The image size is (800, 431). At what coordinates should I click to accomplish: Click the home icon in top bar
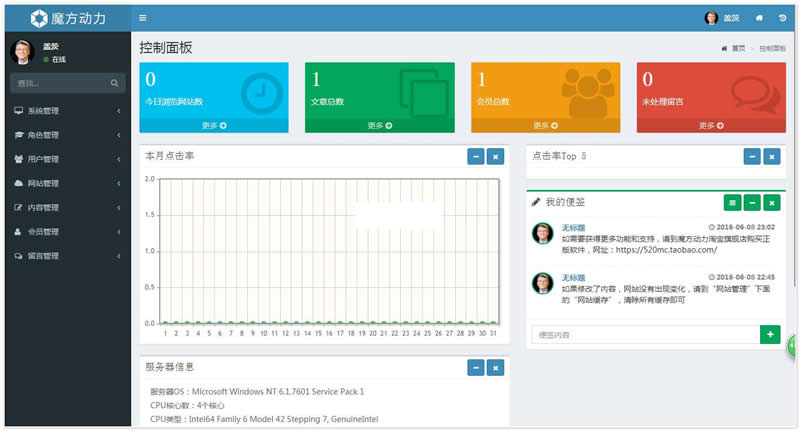coord(759,18)
